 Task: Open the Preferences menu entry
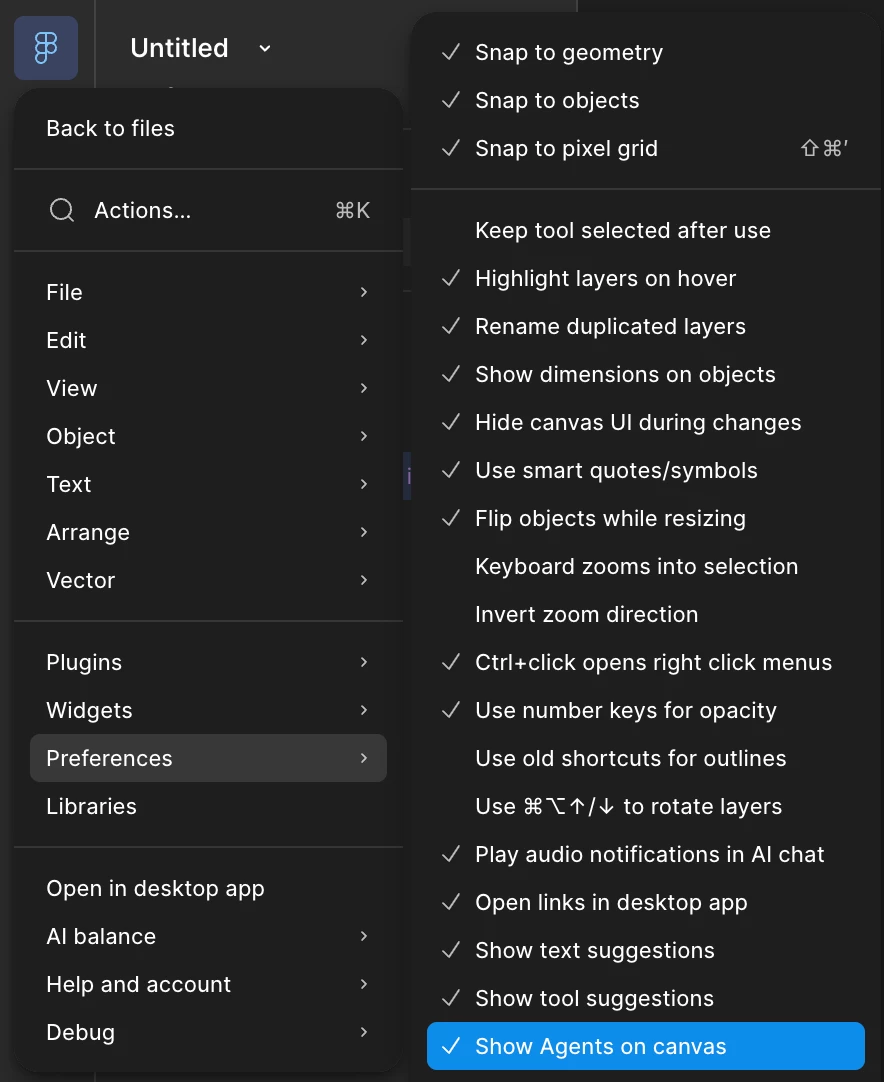208,758
